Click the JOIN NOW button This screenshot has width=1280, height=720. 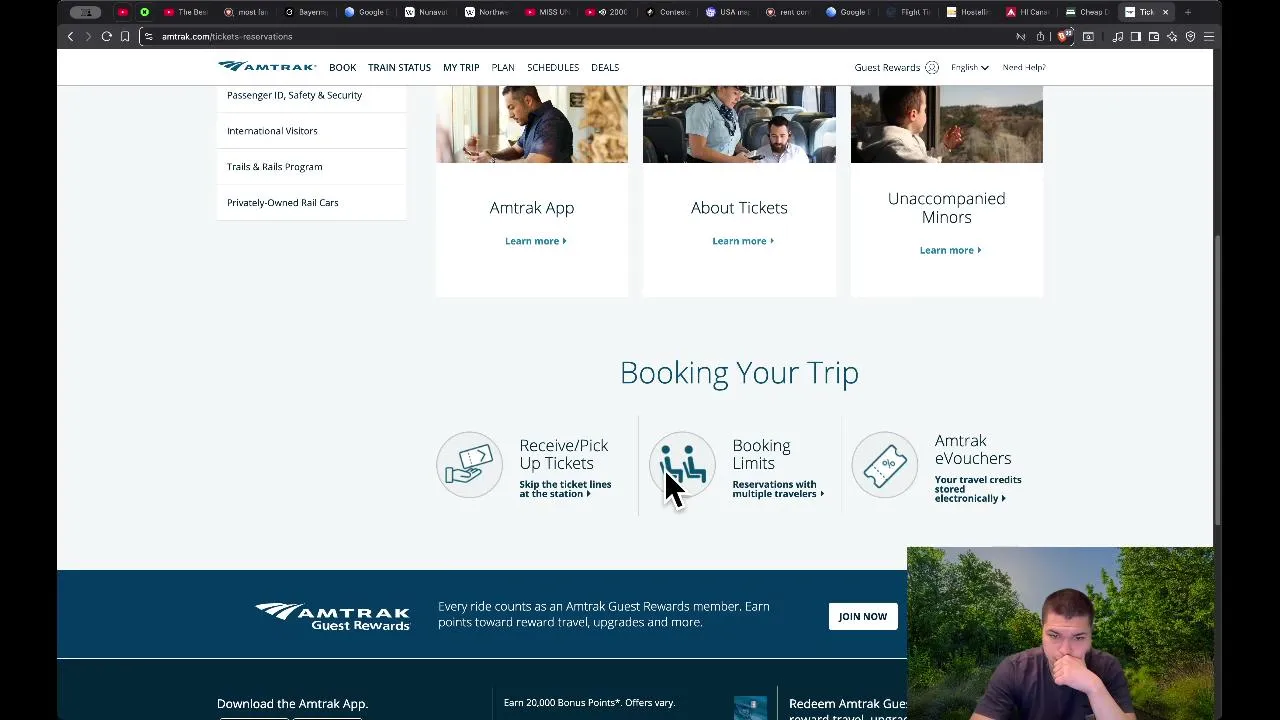pyautogui.click(x=862, y=616)
